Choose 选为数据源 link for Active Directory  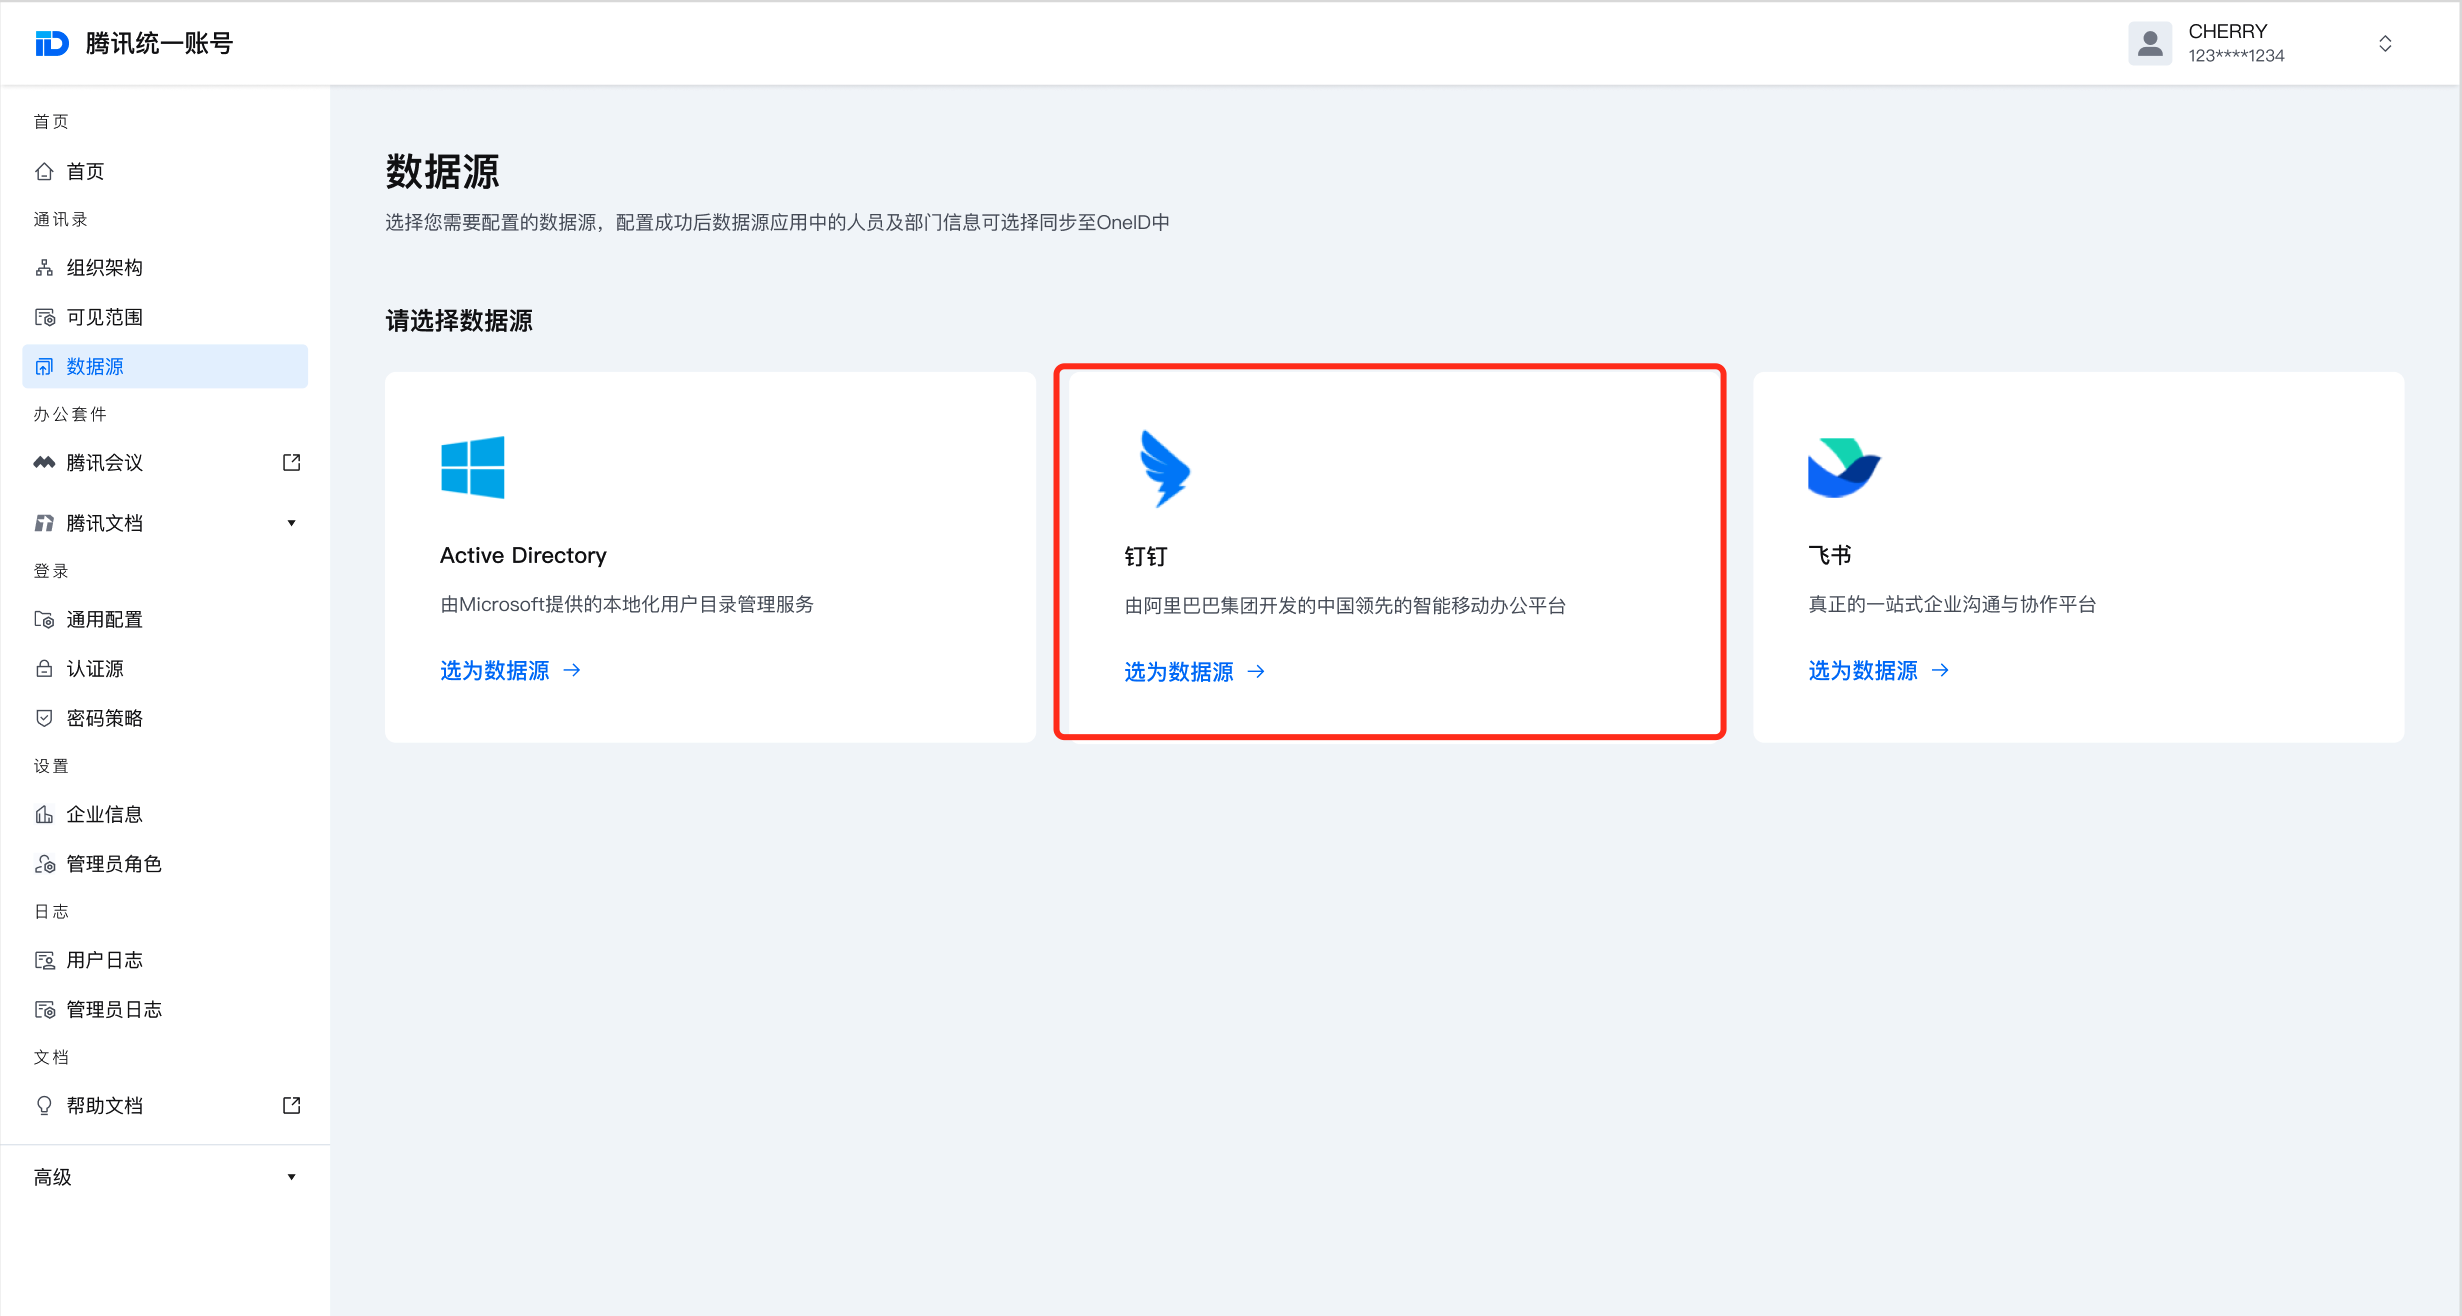click(x=495, y=670)
